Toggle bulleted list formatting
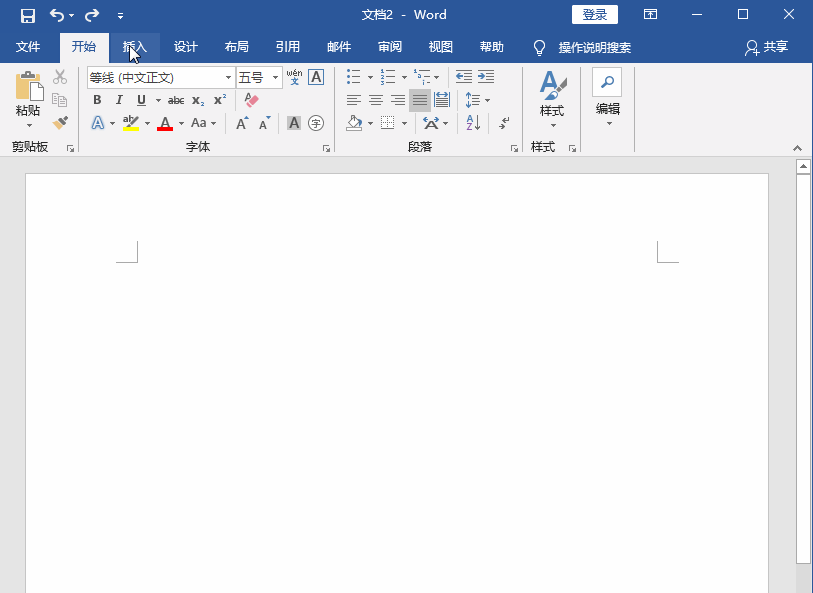The image size is (813, 593). pyautogui.click(x=351, y=75)
